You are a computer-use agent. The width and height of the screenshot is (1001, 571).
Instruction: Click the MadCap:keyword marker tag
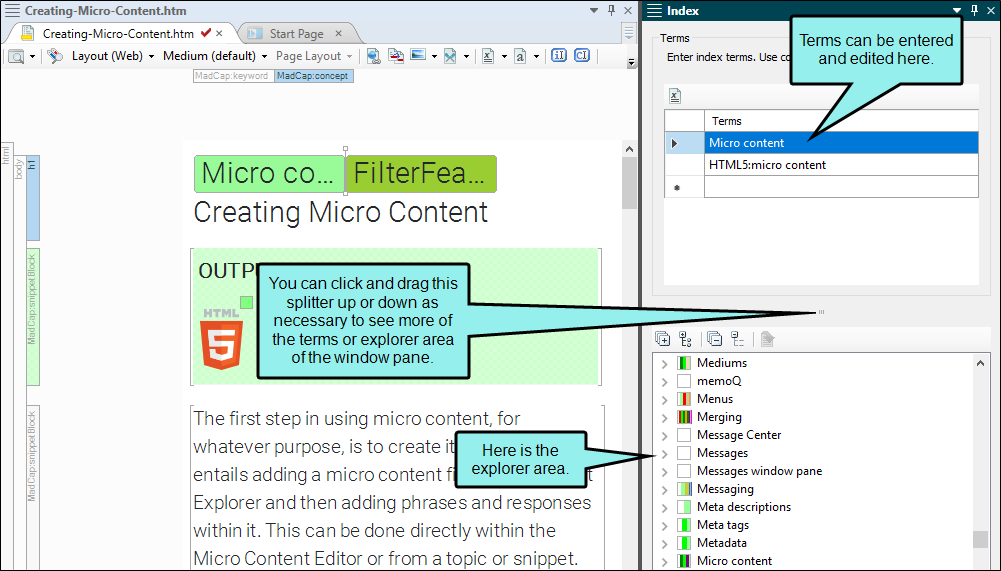[x=234, y=76]
